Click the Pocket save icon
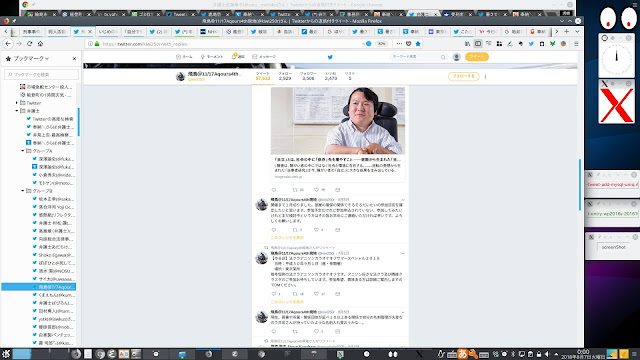 coord(409,44)
